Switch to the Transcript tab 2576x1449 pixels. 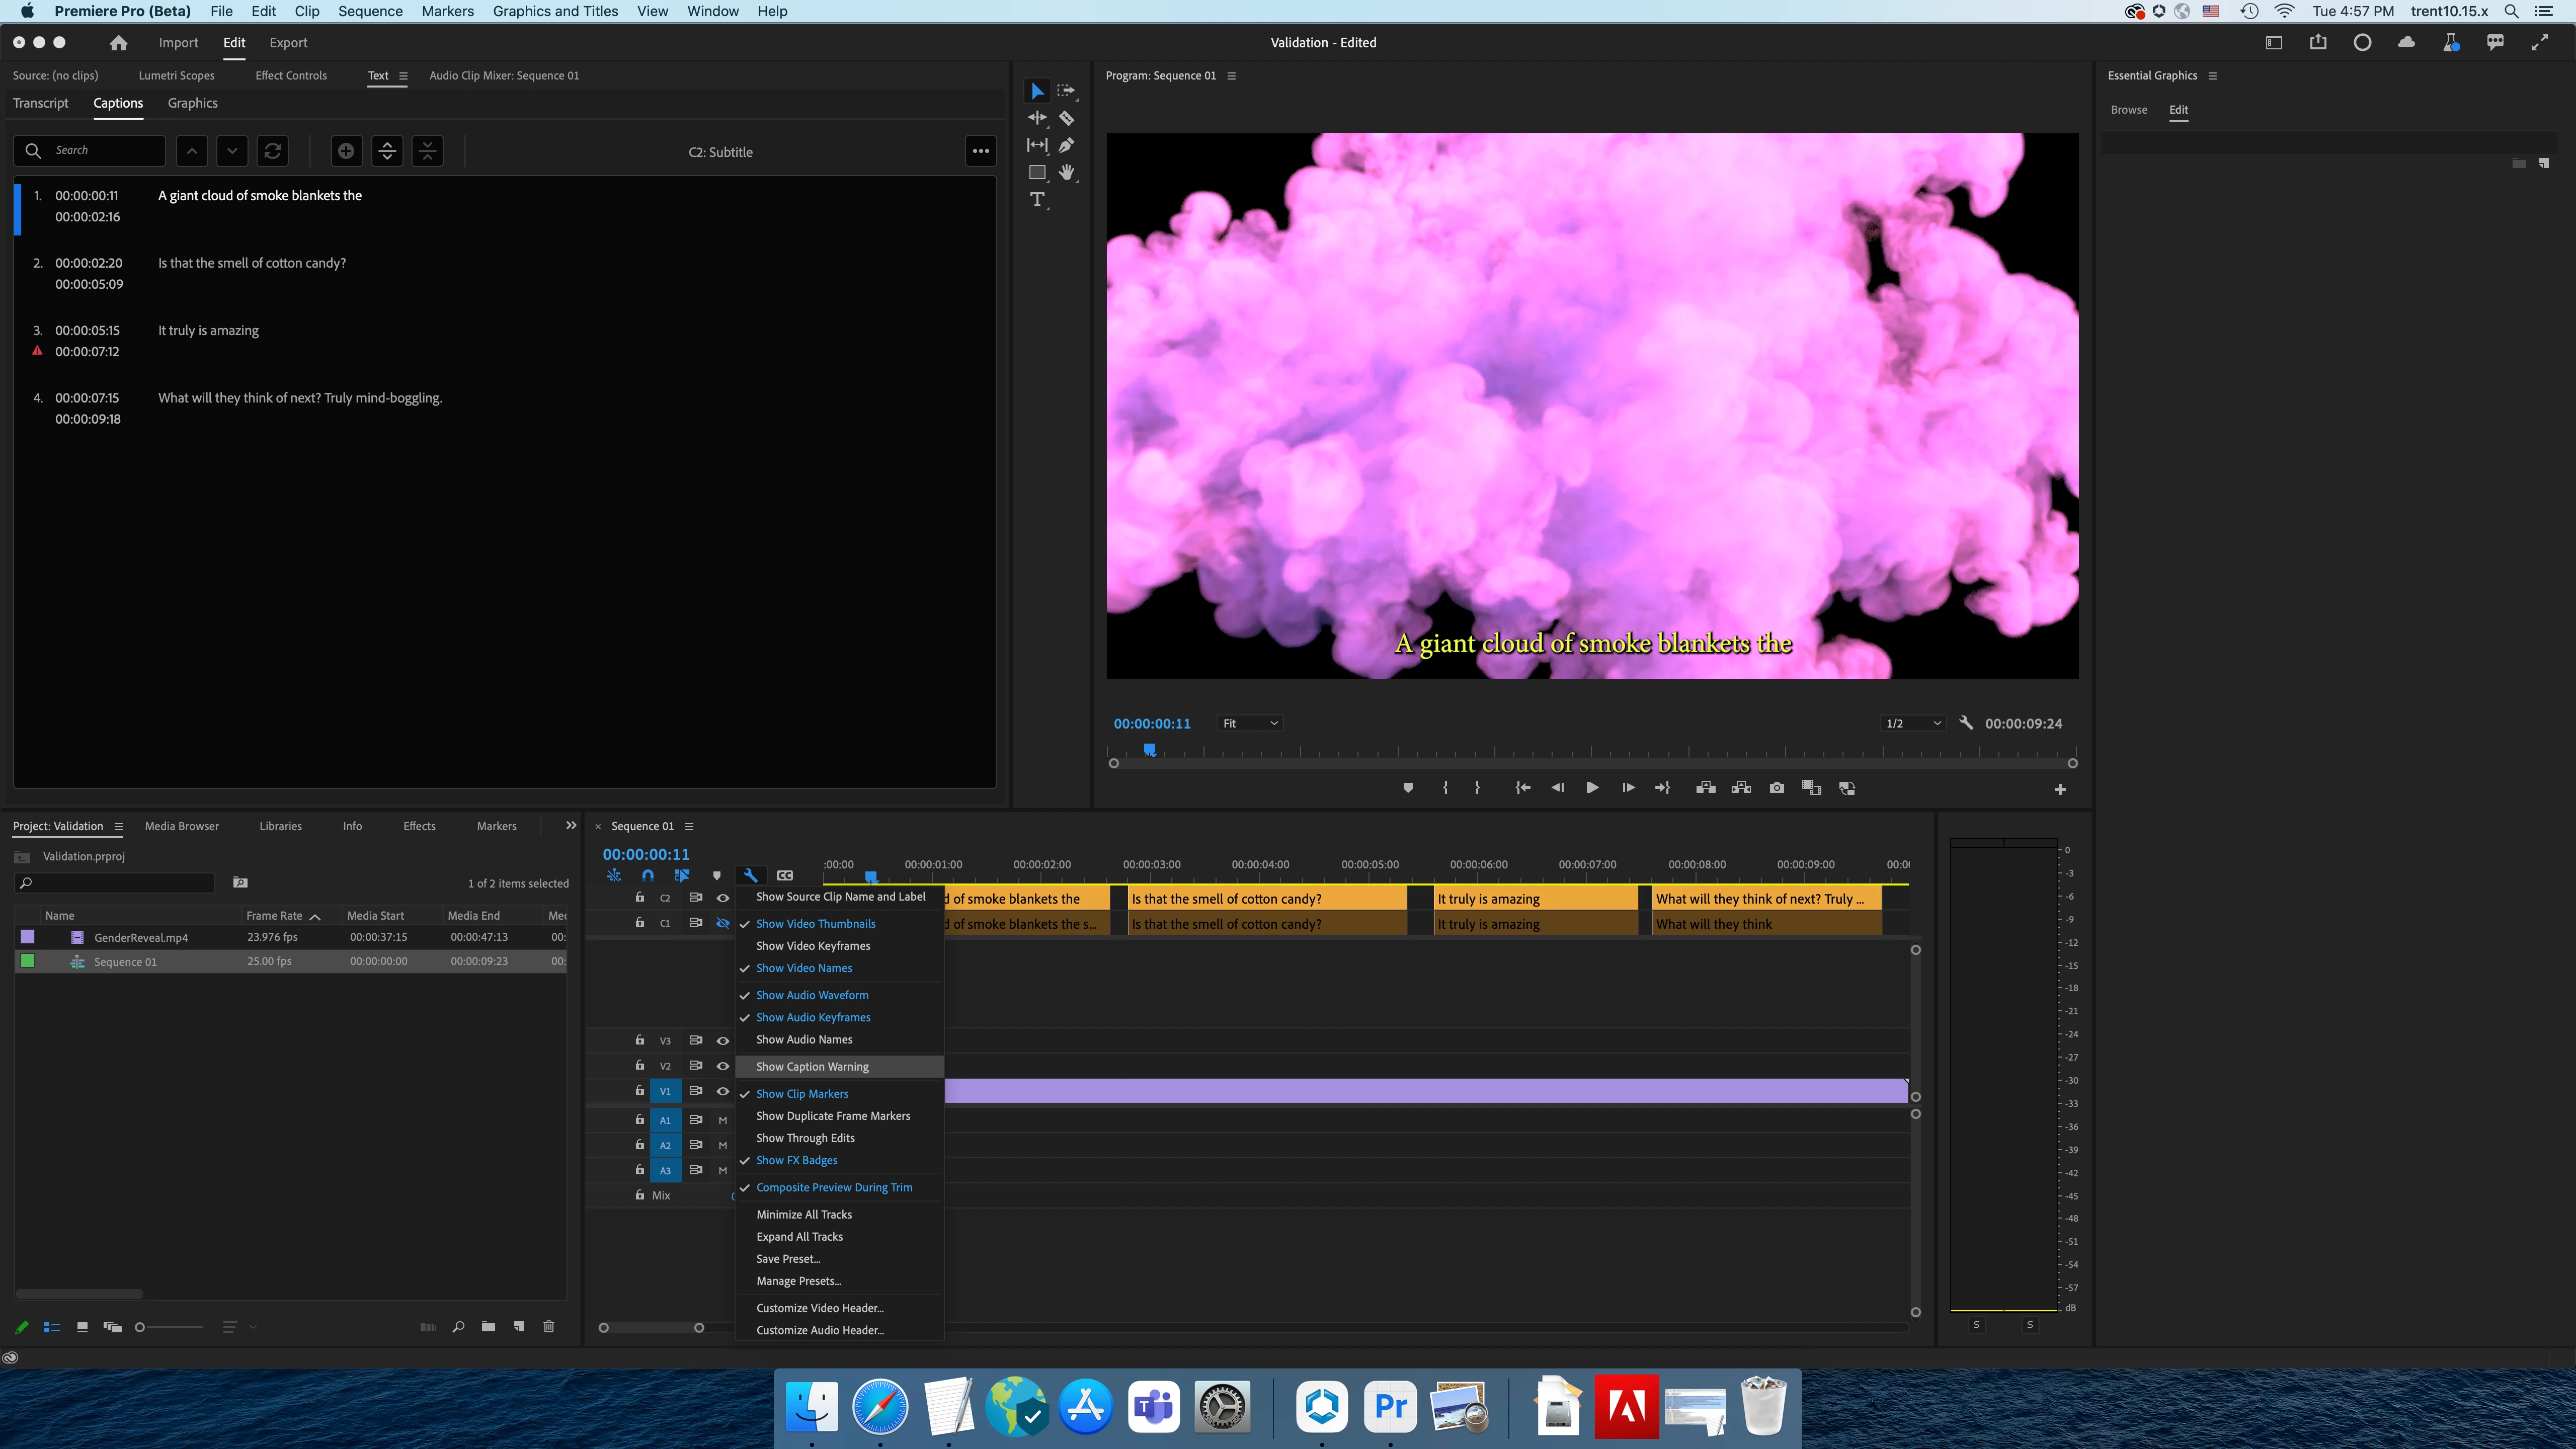pyautogui.click(x=41, y=103)
